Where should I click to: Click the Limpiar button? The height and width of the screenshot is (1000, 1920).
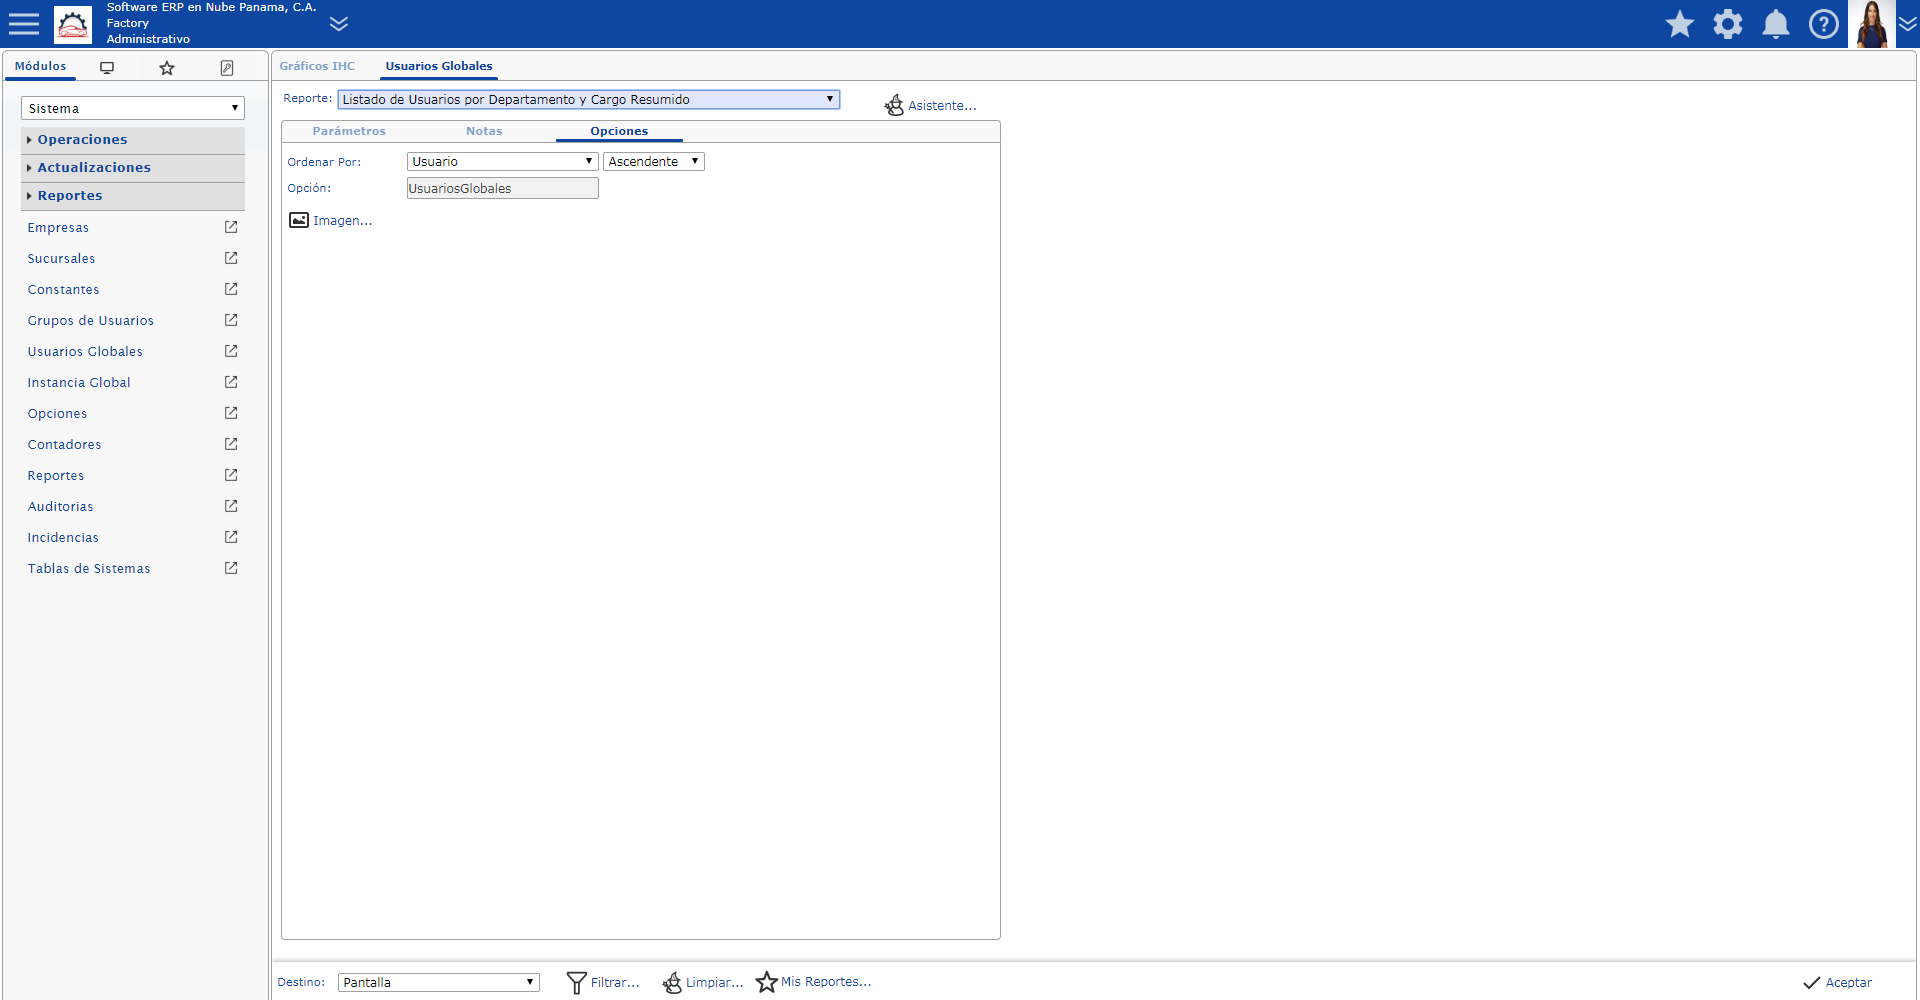(703, 982)
